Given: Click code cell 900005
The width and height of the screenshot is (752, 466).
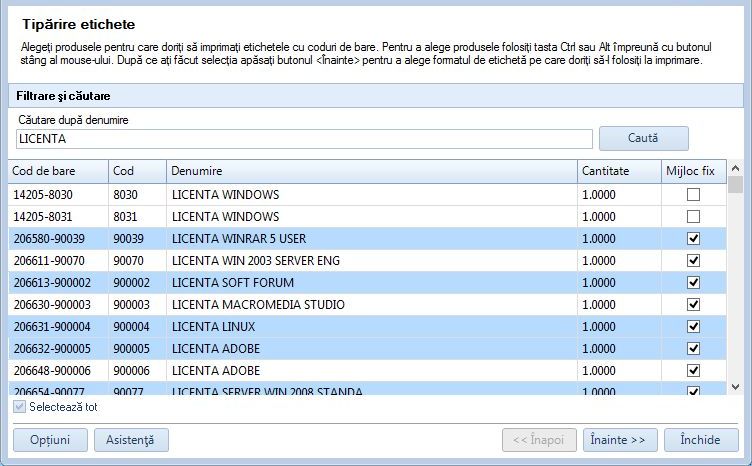Looking at the screenshot, I should (x=138, y=349).
